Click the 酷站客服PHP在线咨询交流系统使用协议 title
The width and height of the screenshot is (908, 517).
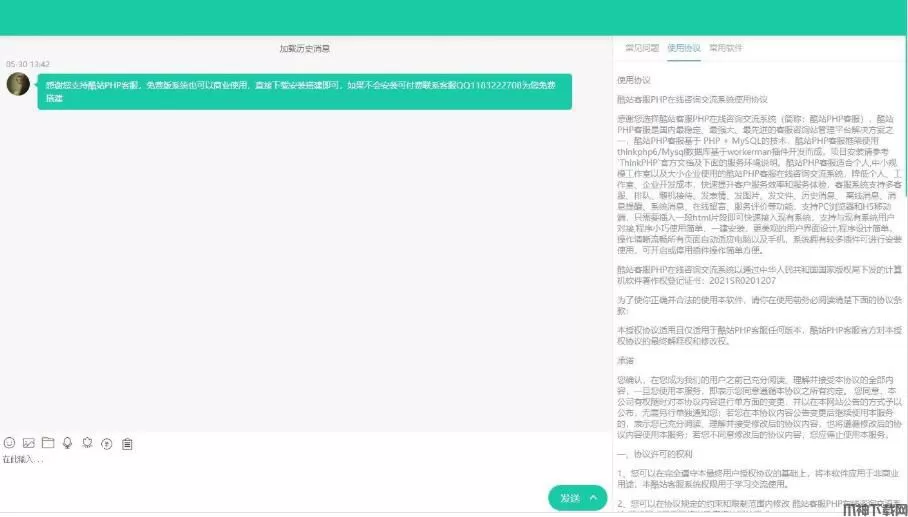click(692, 100)
